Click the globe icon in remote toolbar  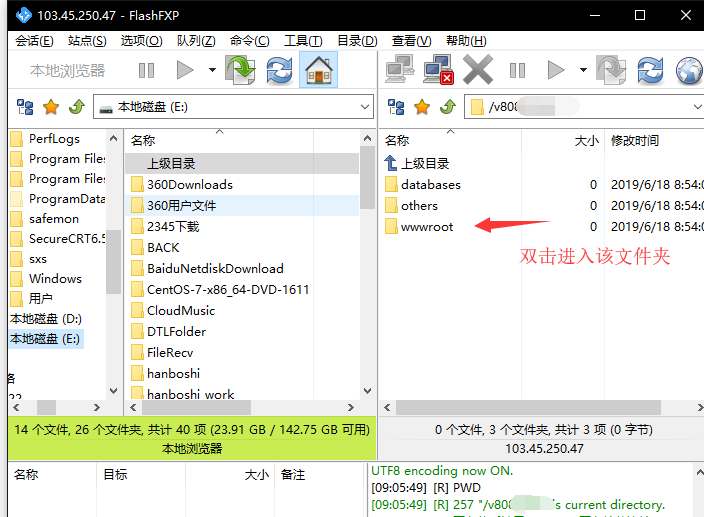point(689,70)
